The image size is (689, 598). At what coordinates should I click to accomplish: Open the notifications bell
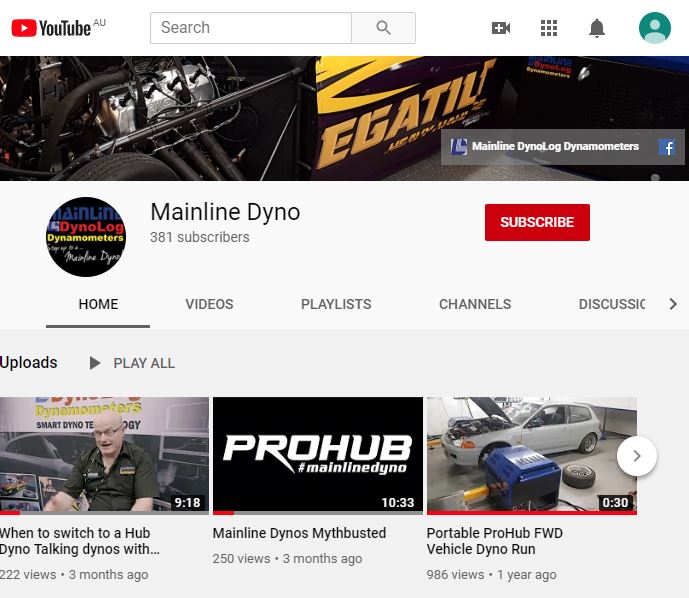click(x=597, y=28)
